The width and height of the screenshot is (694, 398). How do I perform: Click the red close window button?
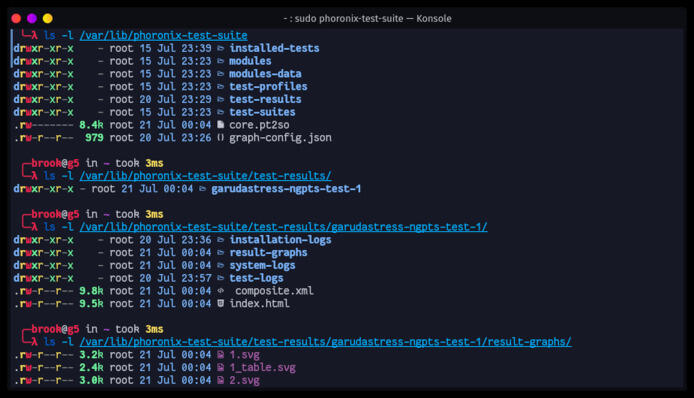(x=16, y=18)
